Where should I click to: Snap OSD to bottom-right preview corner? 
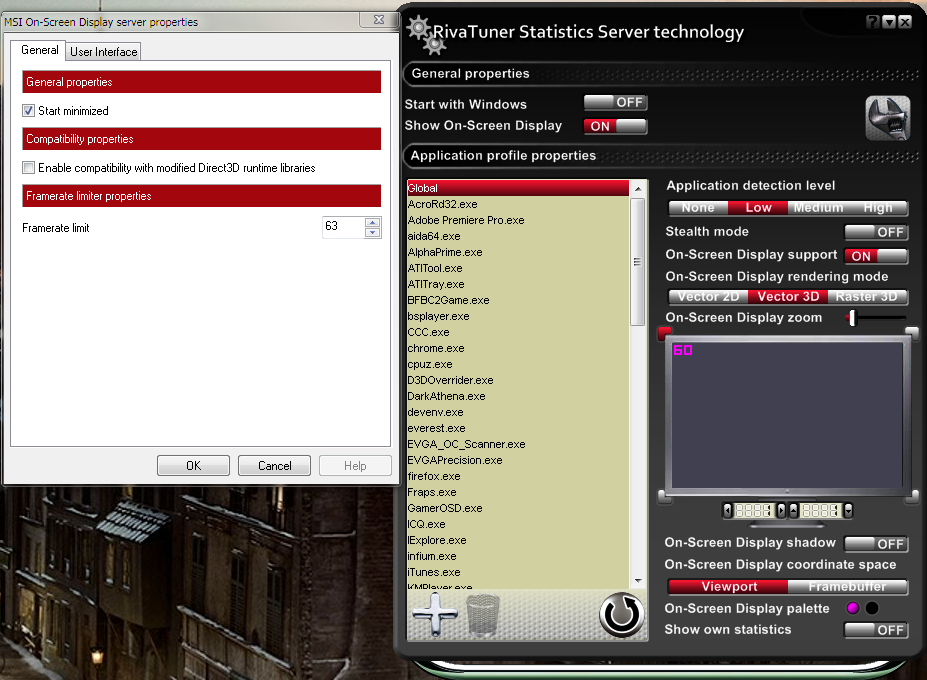tap(912, 497)
